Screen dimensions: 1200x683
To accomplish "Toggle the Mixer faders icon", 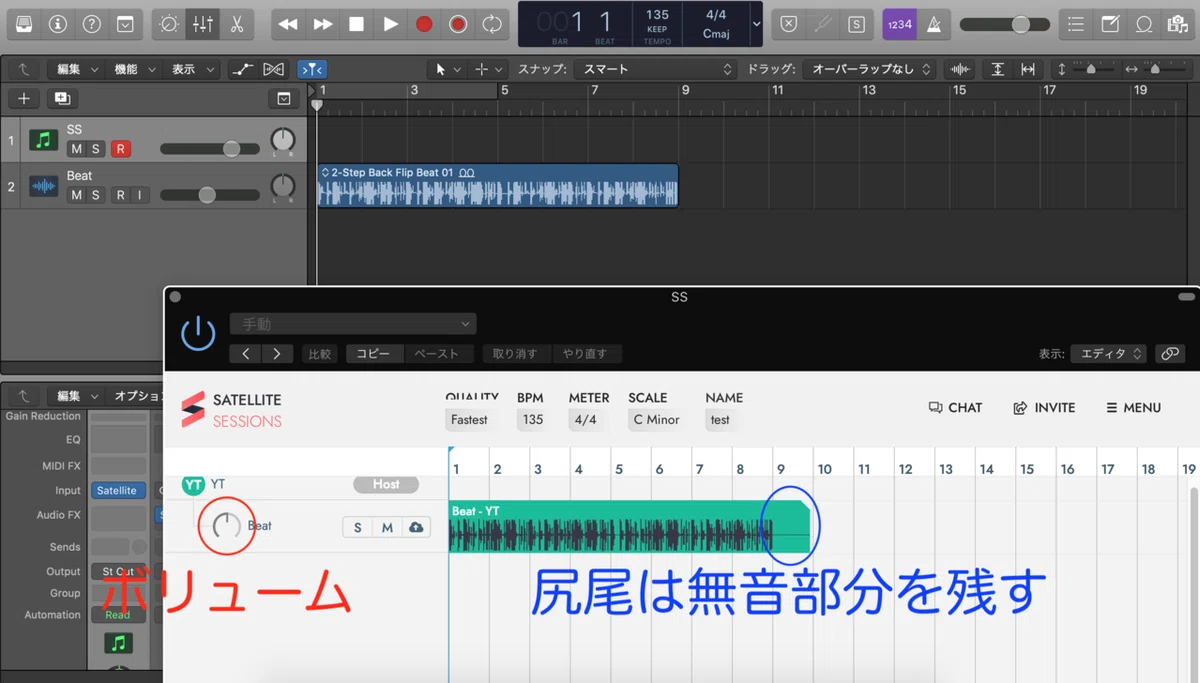I will pyautogui.click(x=203, y=23).
